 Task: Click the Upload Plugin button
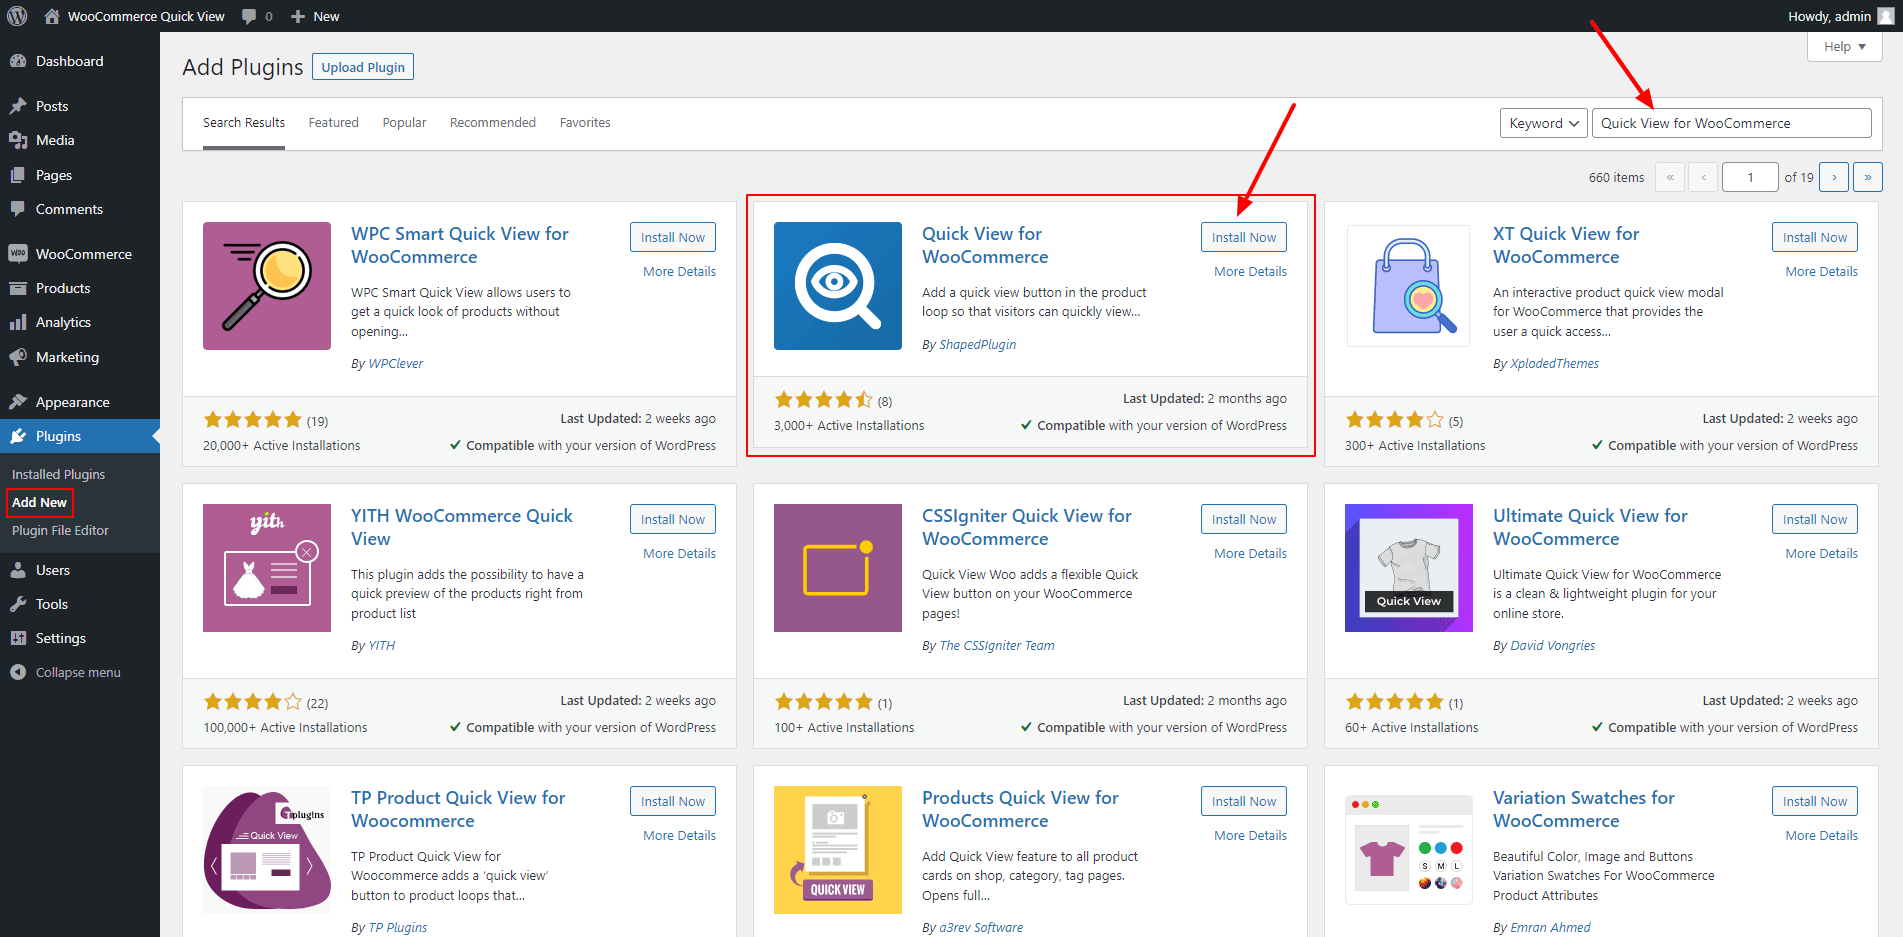[363, 67]
